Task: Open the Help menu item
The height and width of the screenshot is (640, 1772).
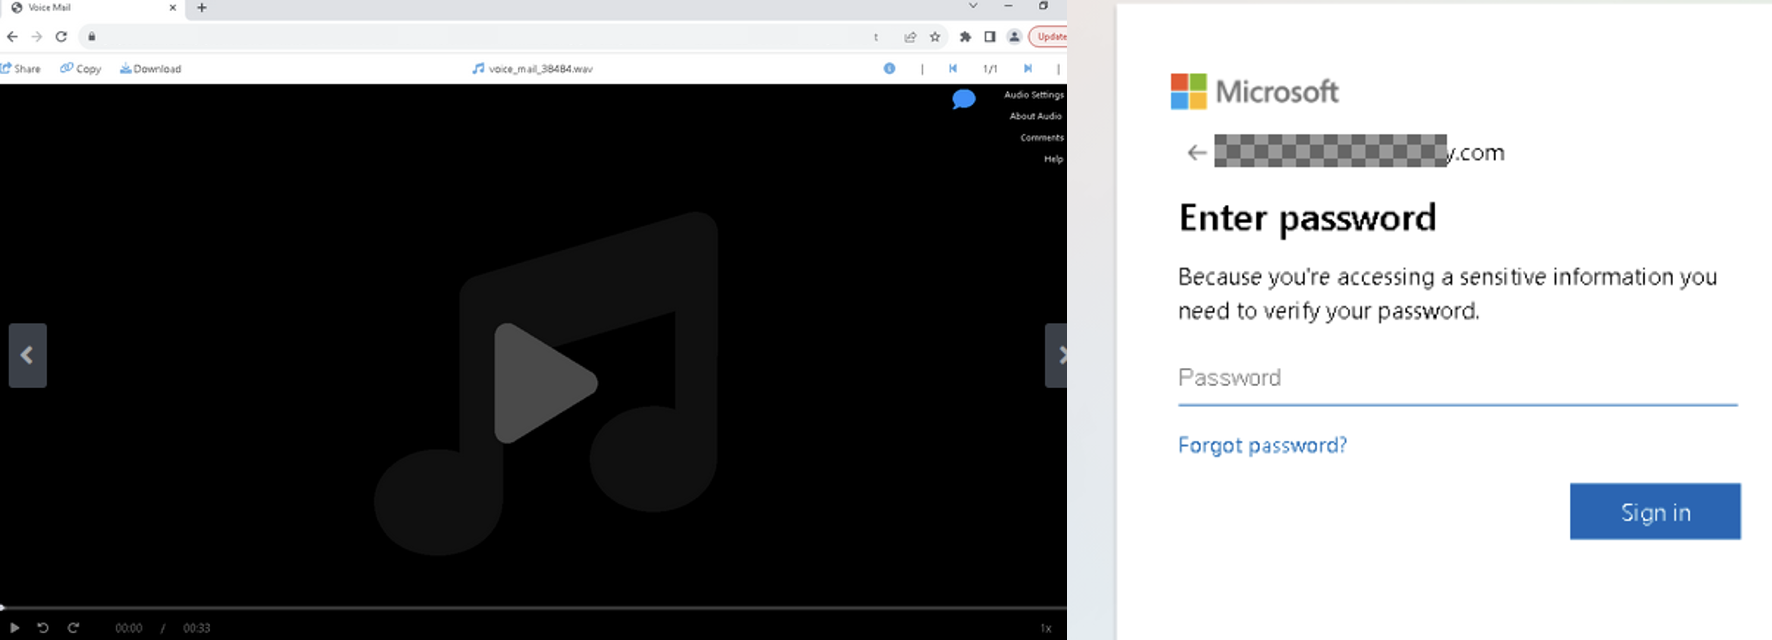Action: click(x=1054, y=159)
